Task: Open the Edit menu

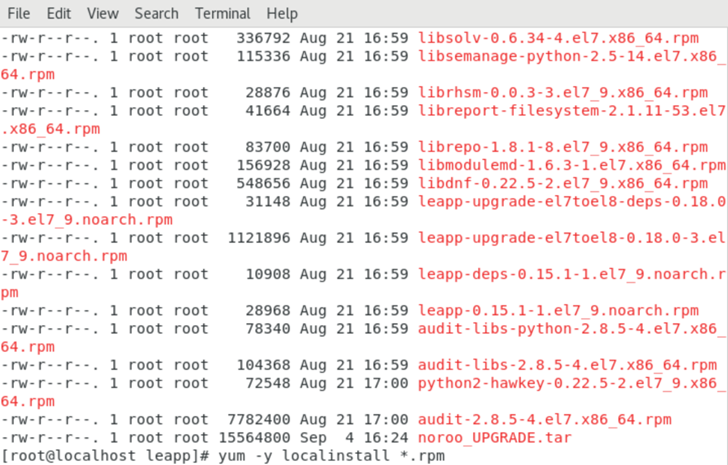Action: [x=59, y=13]
